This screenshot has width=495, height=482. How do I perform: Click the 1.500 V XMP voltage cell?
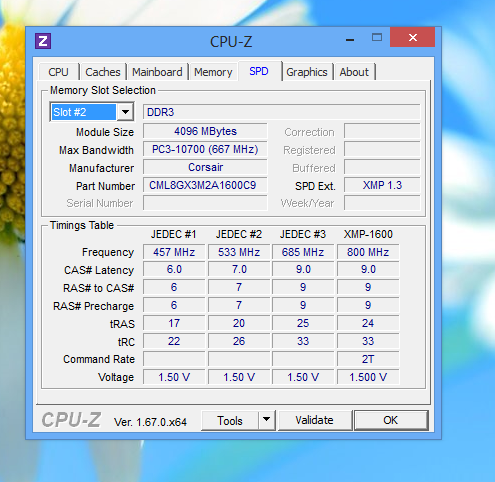tap(368, 377)
